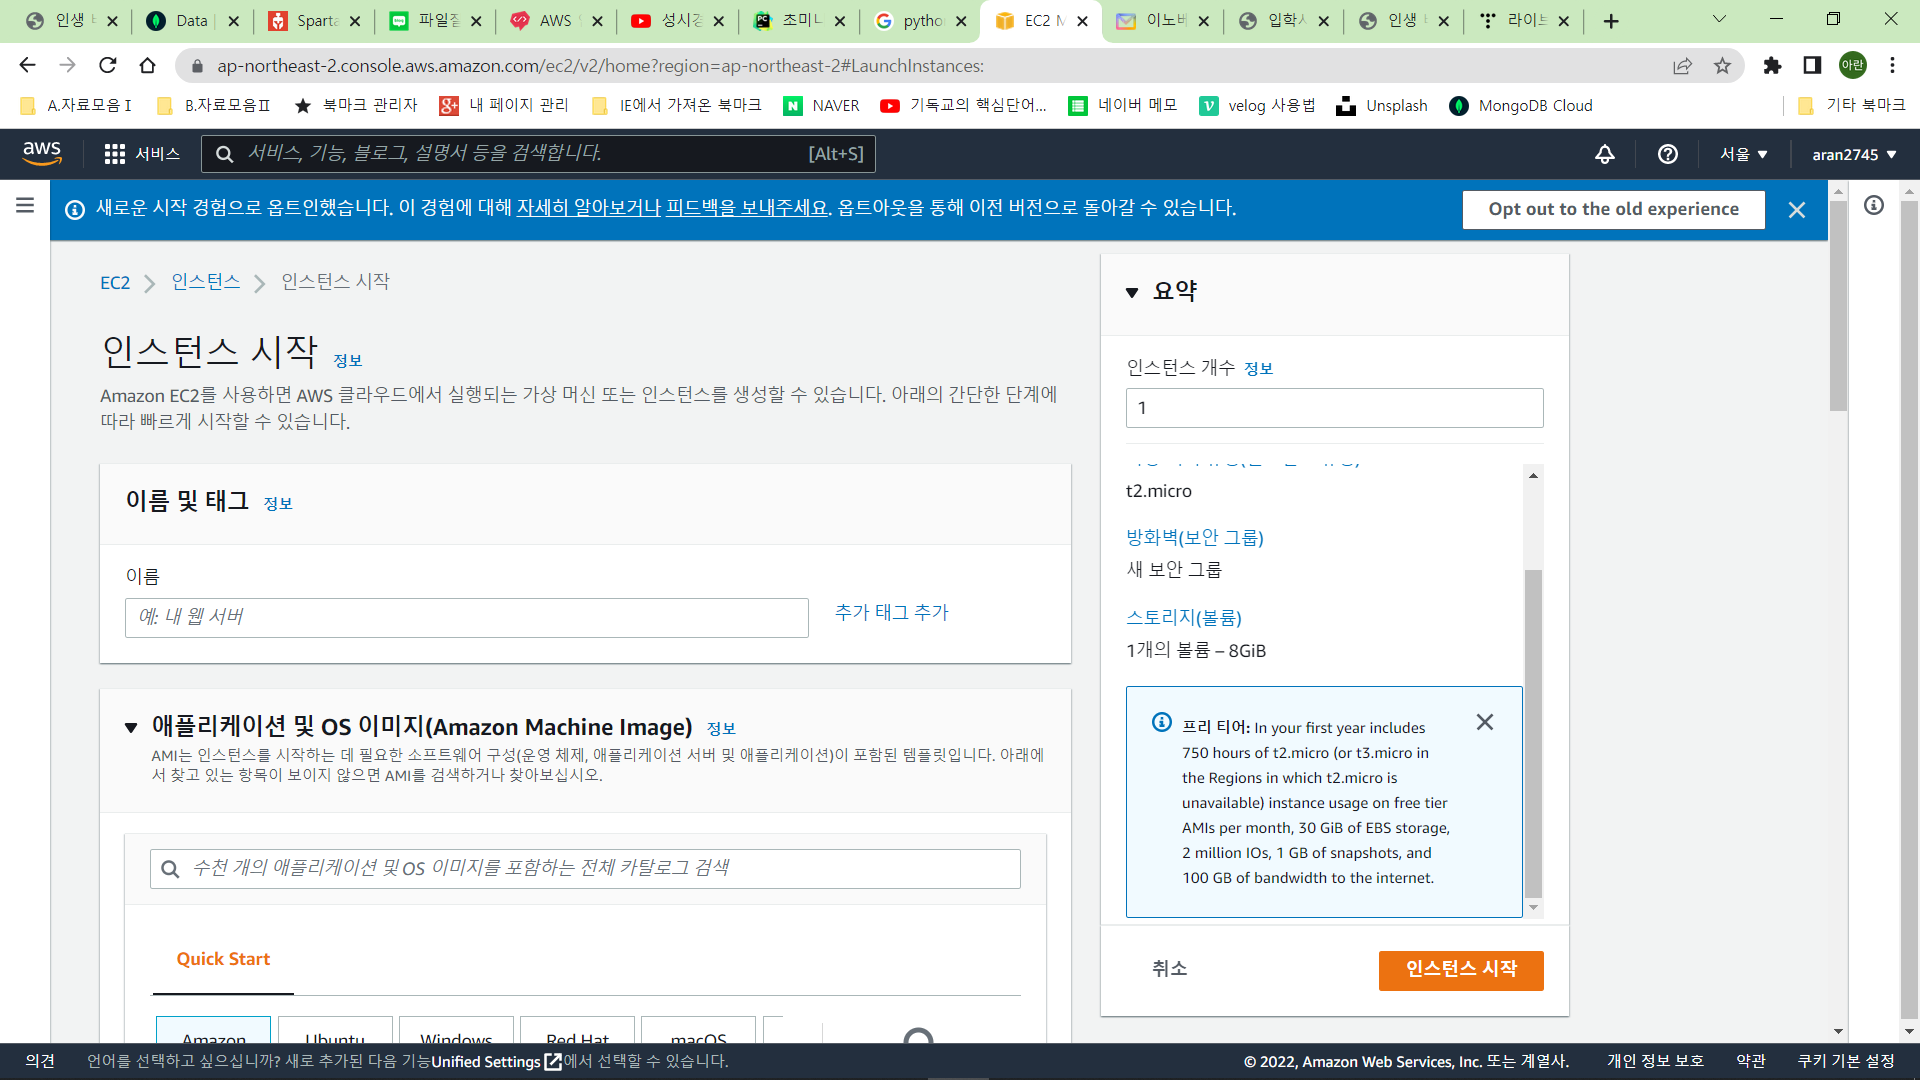Click the browser address bar URL
1920x1080 pixels.
tap(600, 66)
